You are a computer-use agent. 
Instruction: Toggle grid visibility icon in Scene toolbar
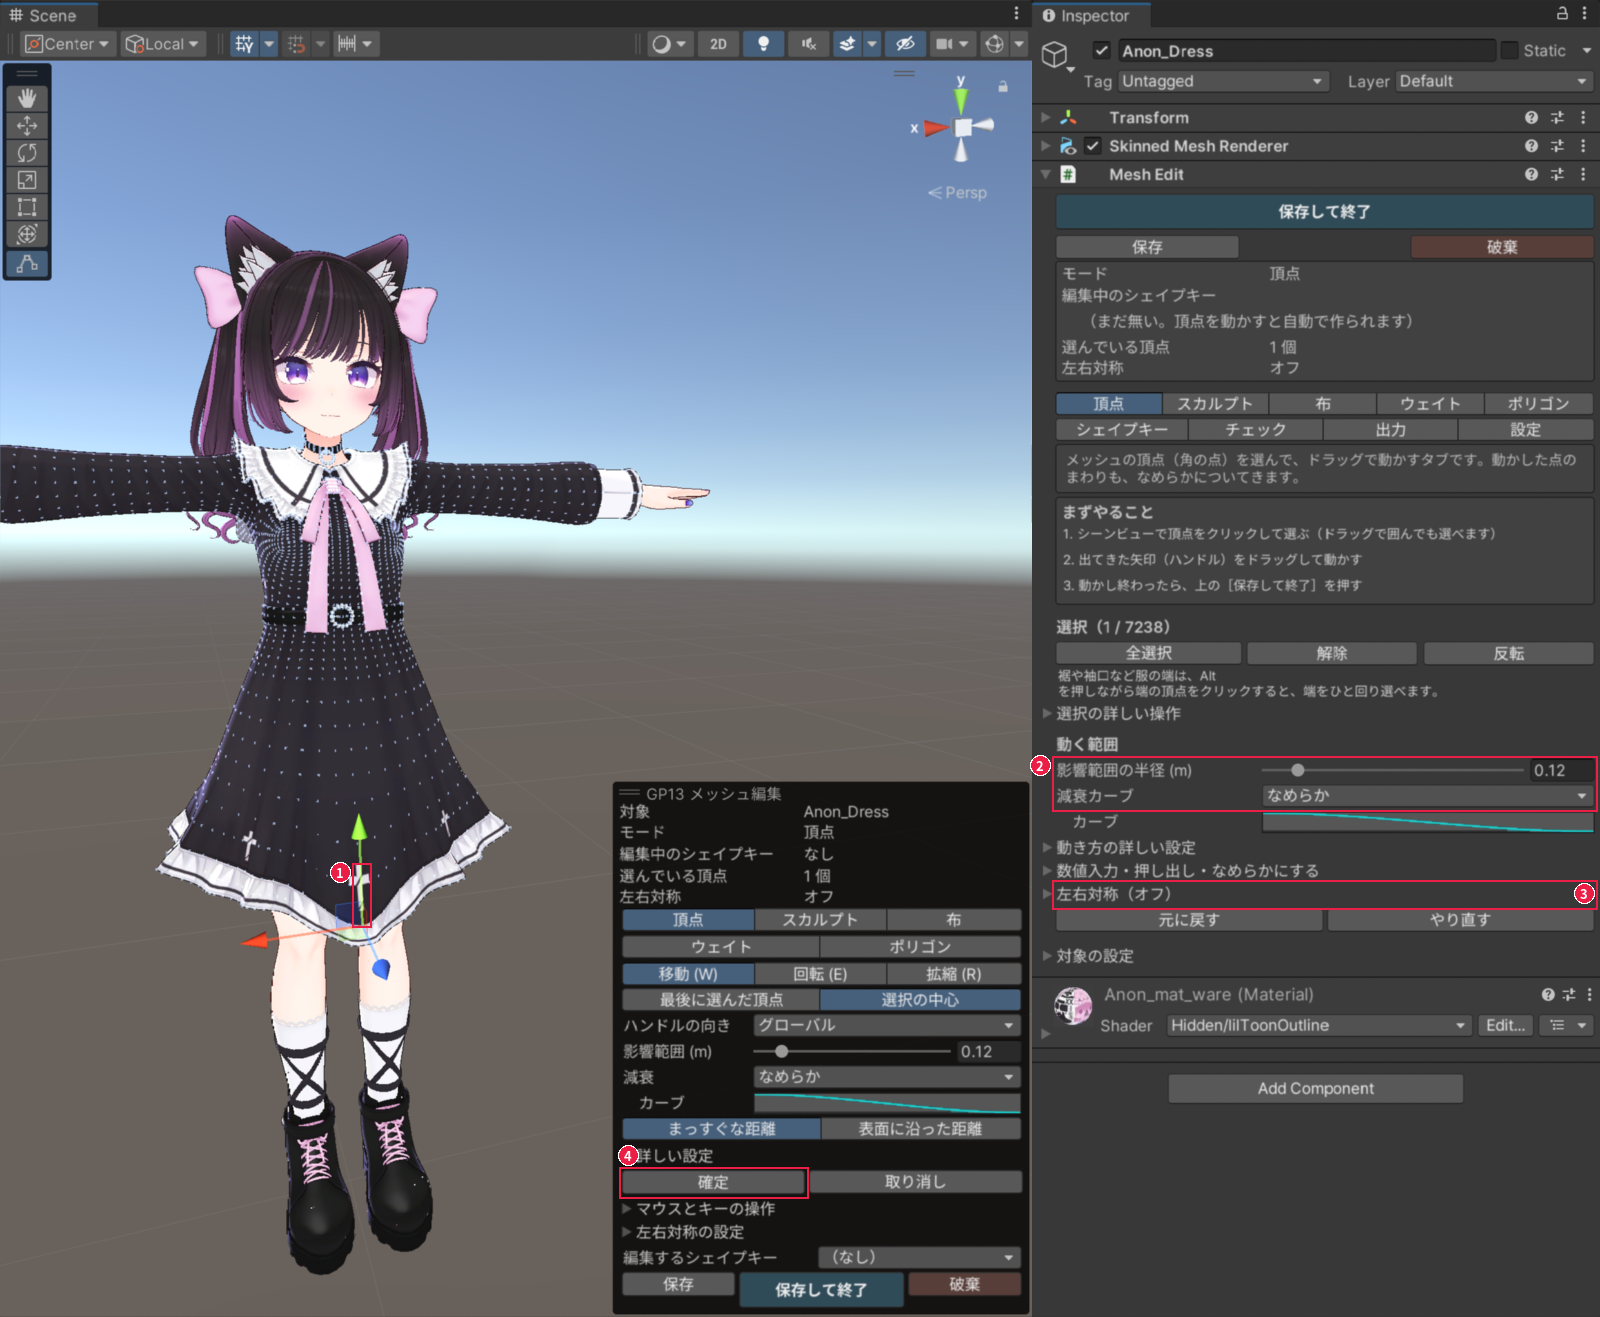[244, 44]
